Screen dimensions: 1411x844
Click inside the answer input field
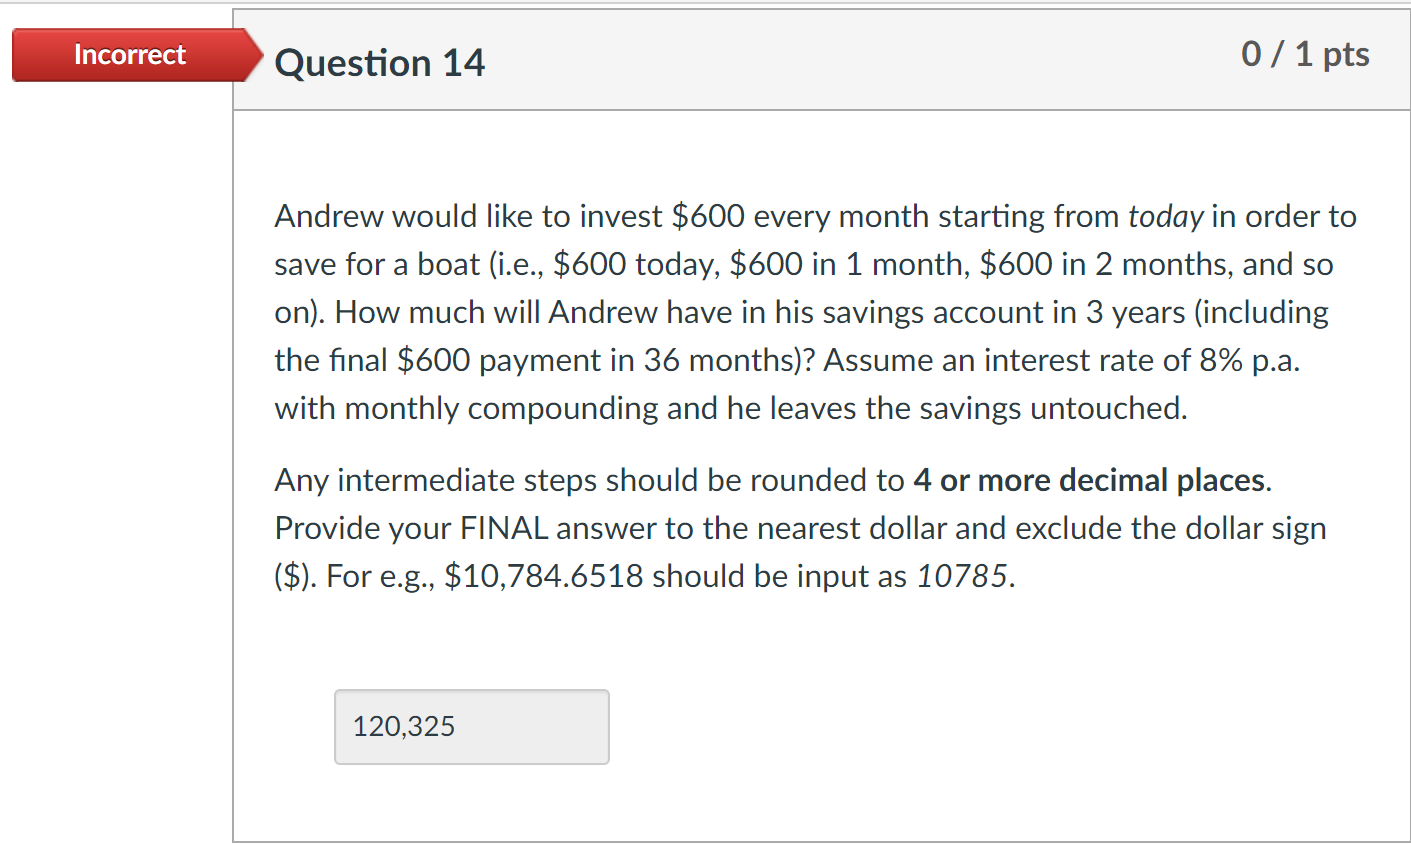pyautogui.click(x=470, y=727)
